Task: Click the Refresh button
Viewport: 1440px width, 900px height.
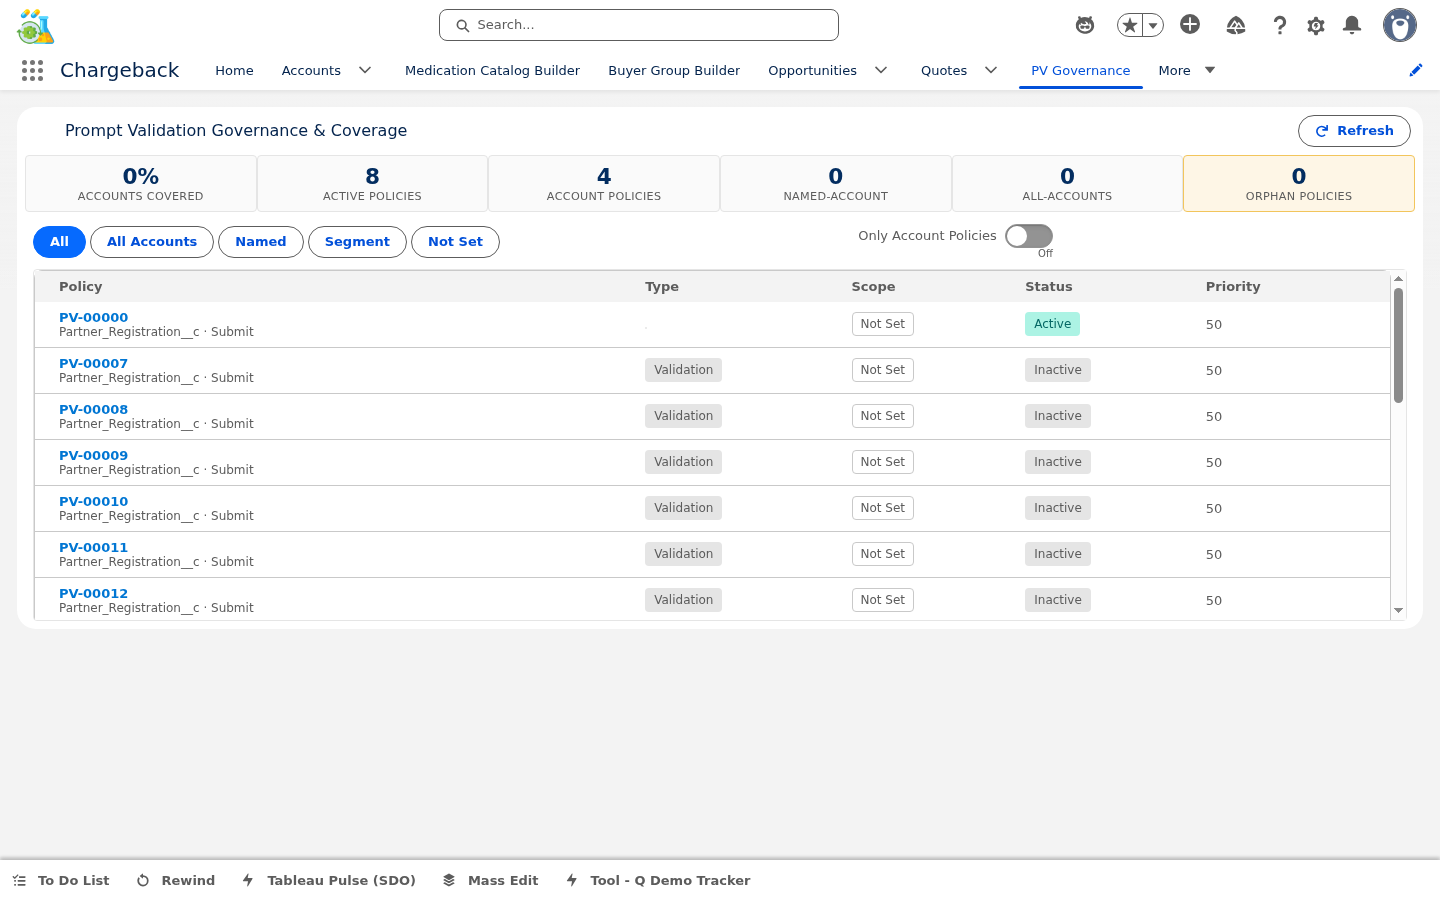Action: click(x=1354, y=131)
